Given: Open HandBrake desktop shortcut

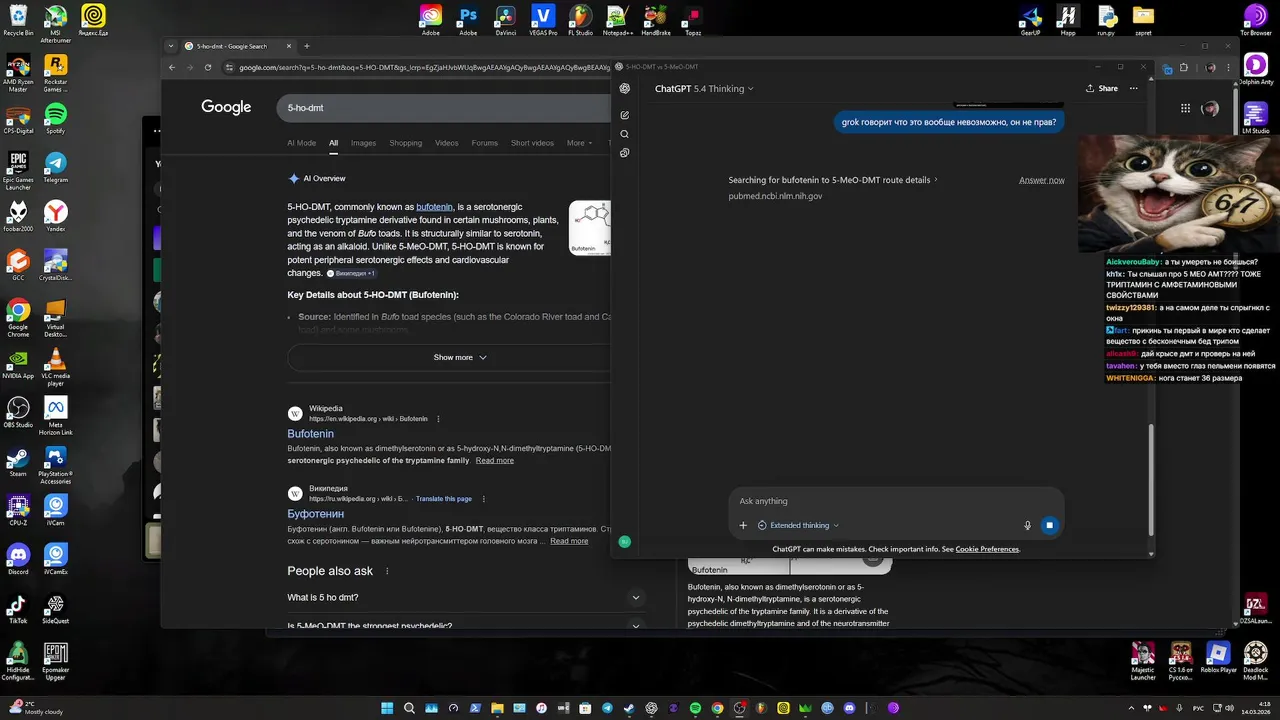Looking at the screenshot, I should (655, 20).
